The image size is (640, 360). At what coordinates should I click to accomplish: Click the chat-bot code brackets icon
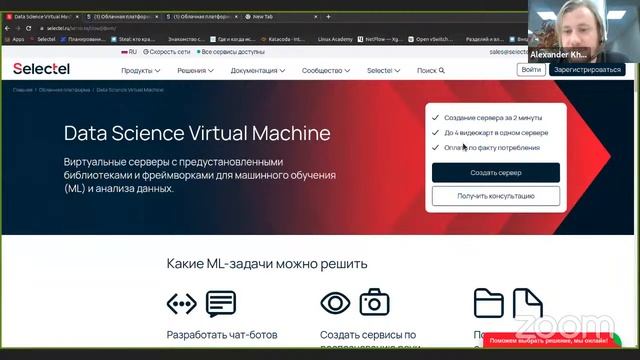[x=182, y=304]
